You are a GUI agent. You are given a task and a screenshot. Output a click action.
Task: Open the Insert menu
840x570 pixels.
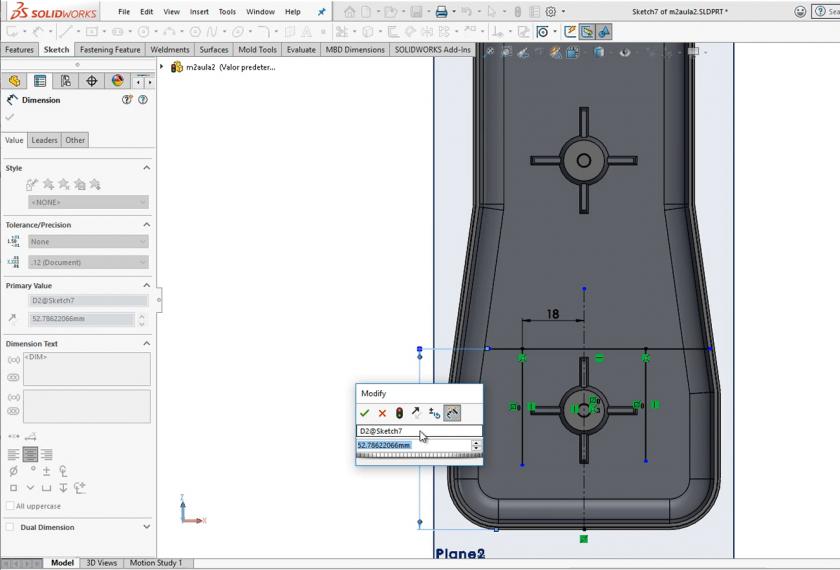tap(199, 12)
